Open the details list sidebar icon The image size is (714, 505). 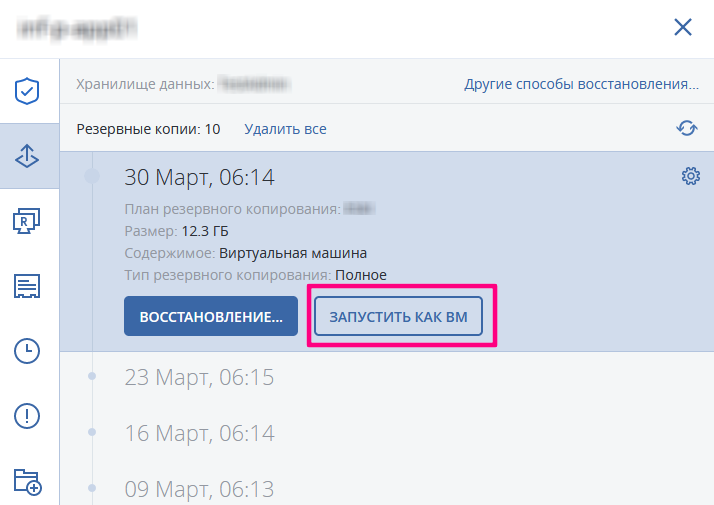coord(27,286)
